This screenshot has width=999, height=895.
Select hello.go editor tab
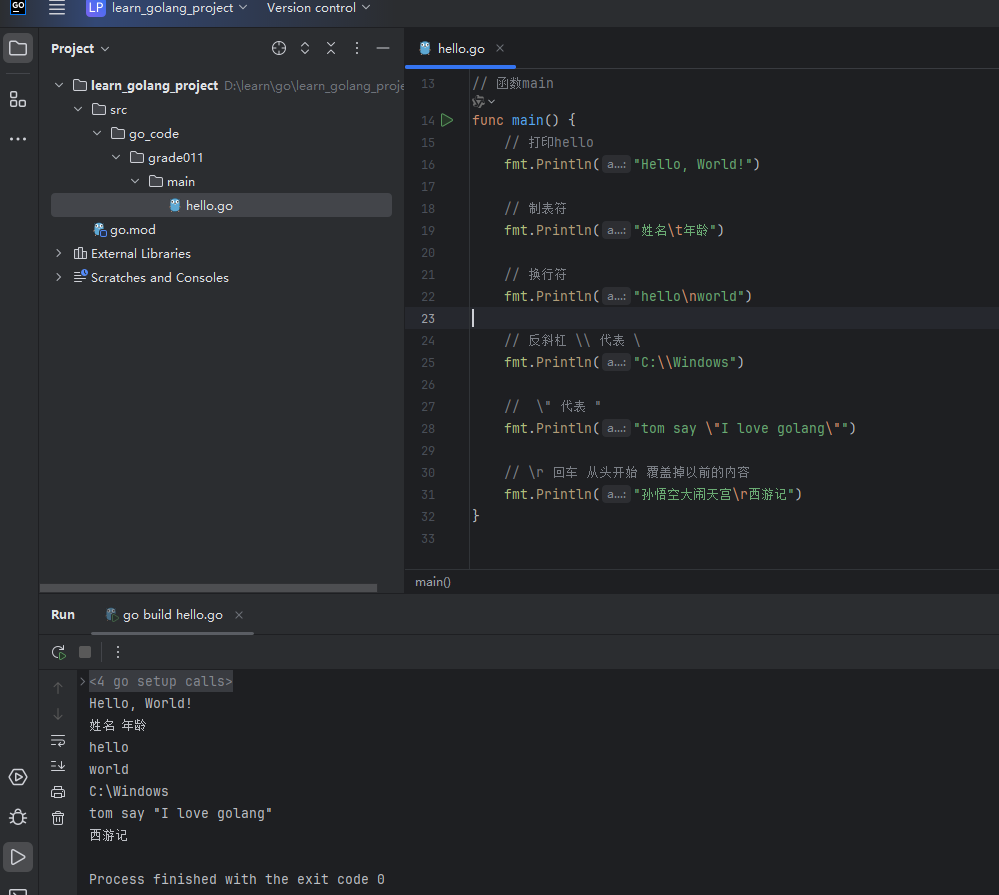click(461, 48)
